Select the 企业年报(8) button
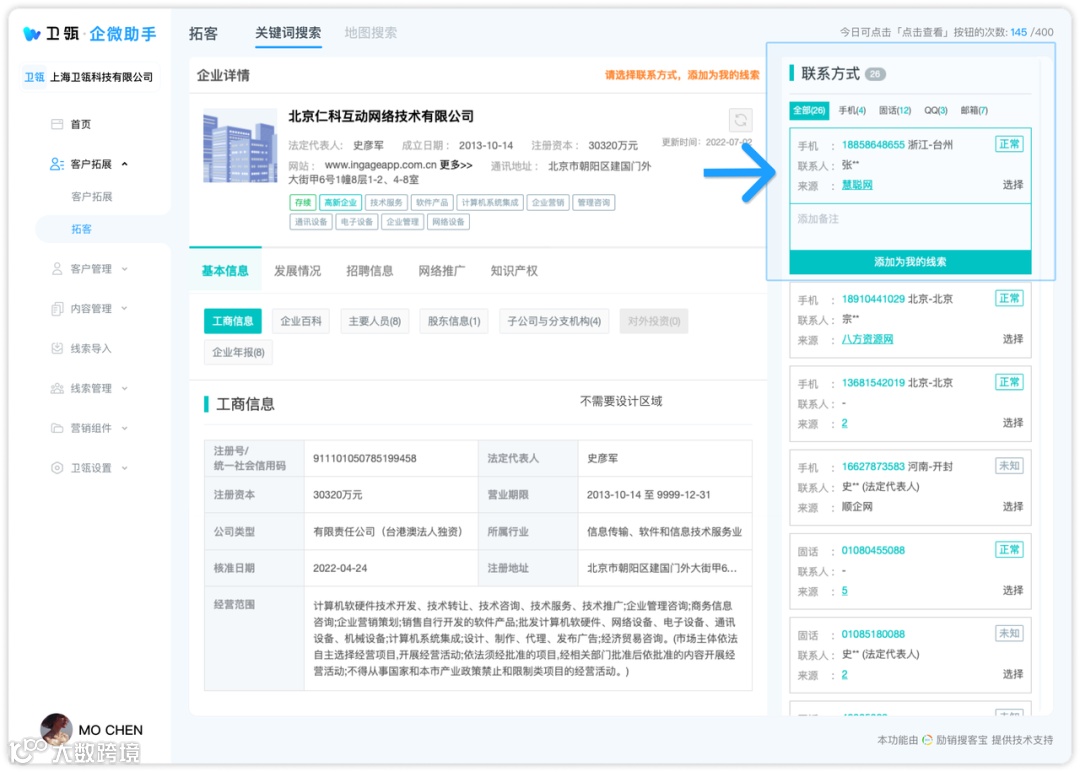Image resolution: width=1080 pixels, height=772 pixels. click(x=238, y=353)
